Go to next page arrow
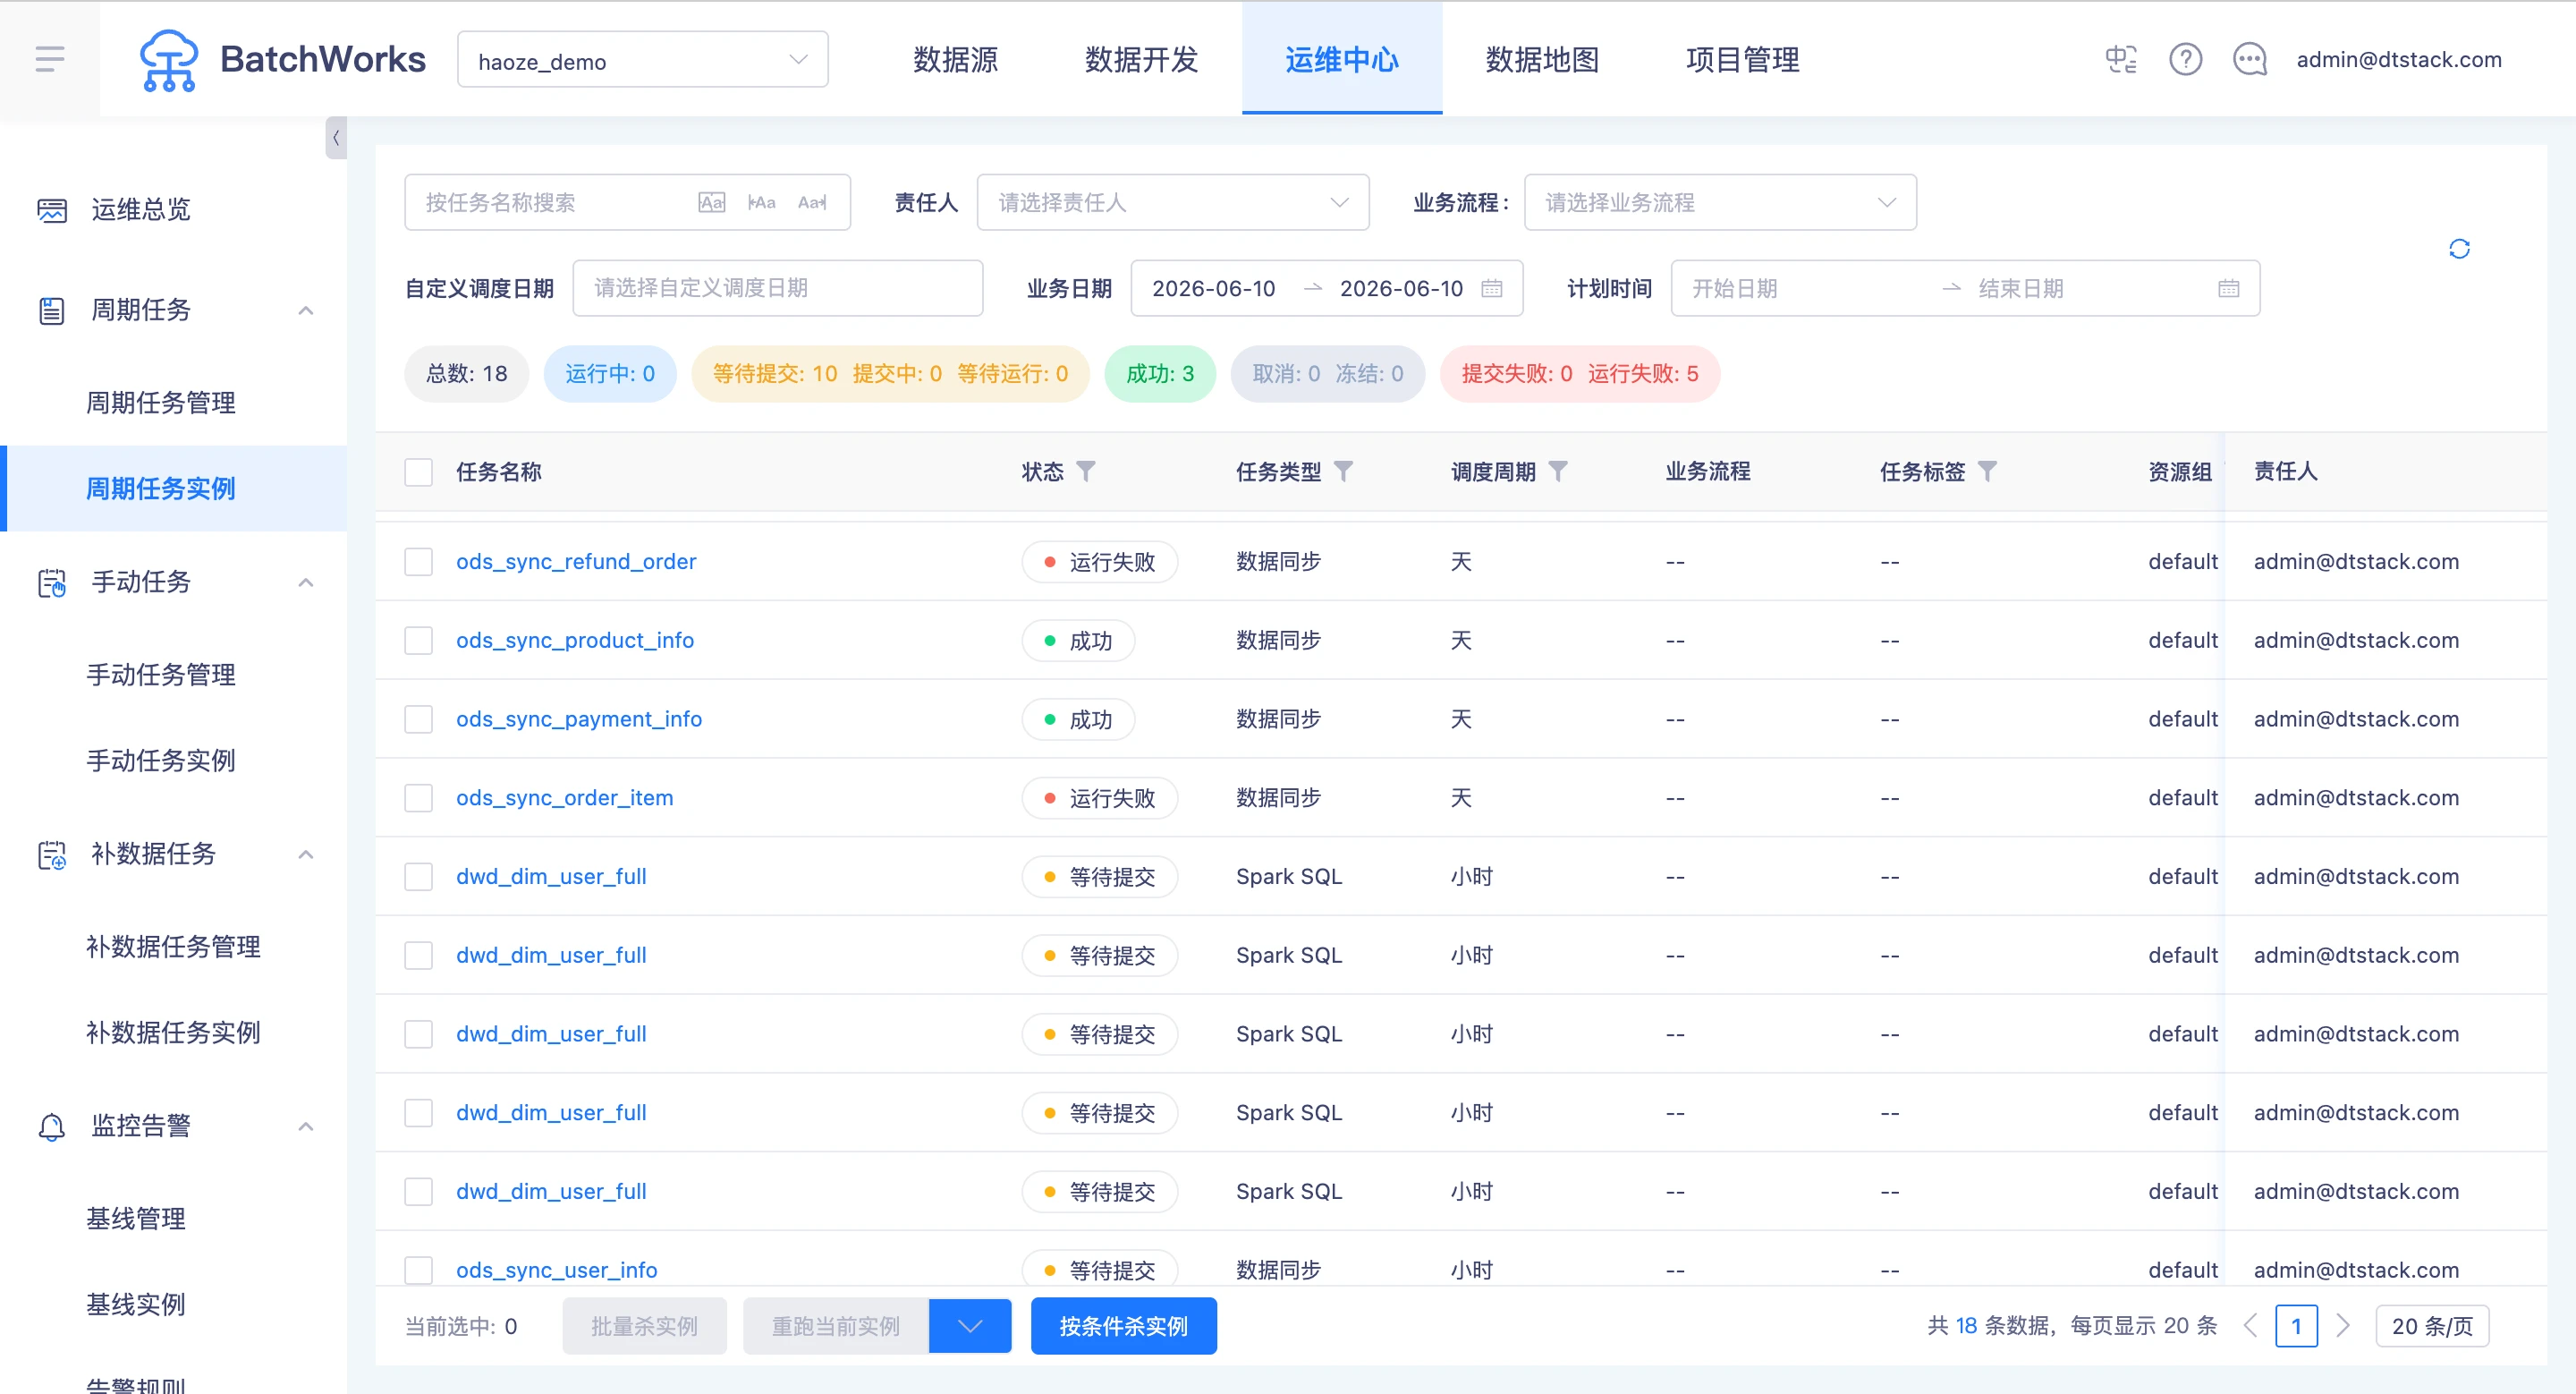This screenshot has width=2576, height=1394. coord(2342,1326)
